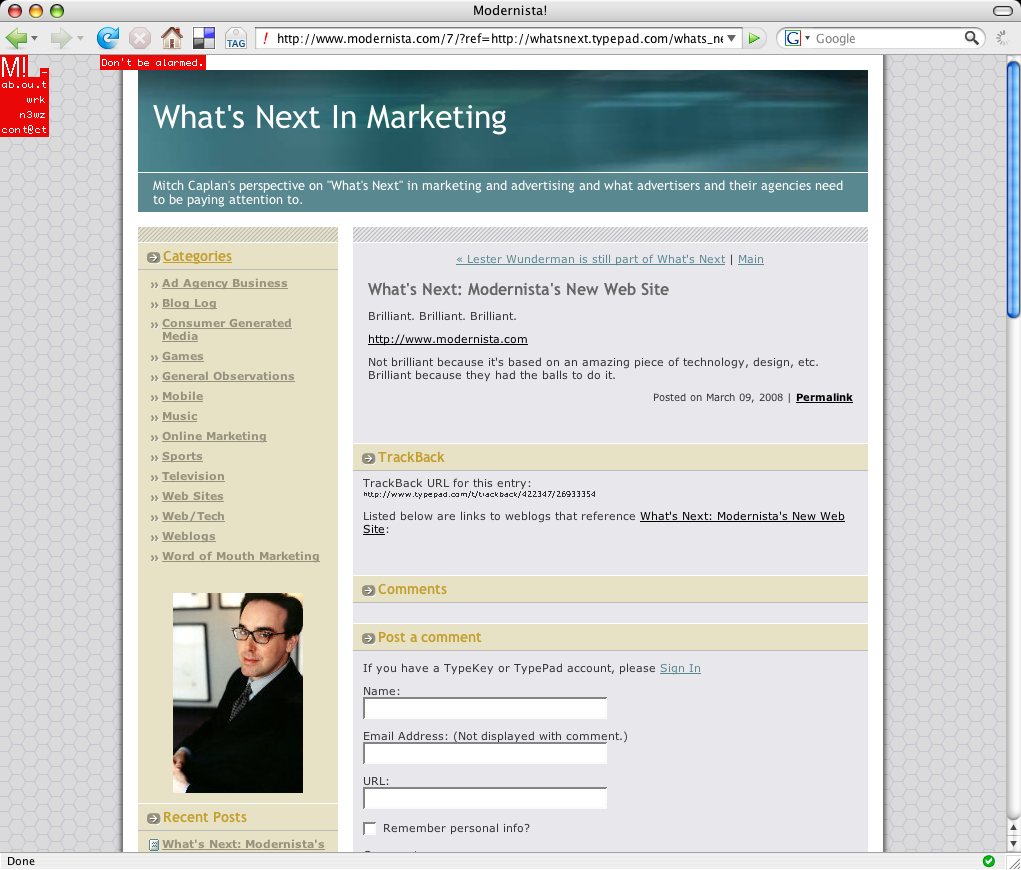1021x870 pixels.
Task: Open Modernista cont@ct menu item
Action: 24,130
